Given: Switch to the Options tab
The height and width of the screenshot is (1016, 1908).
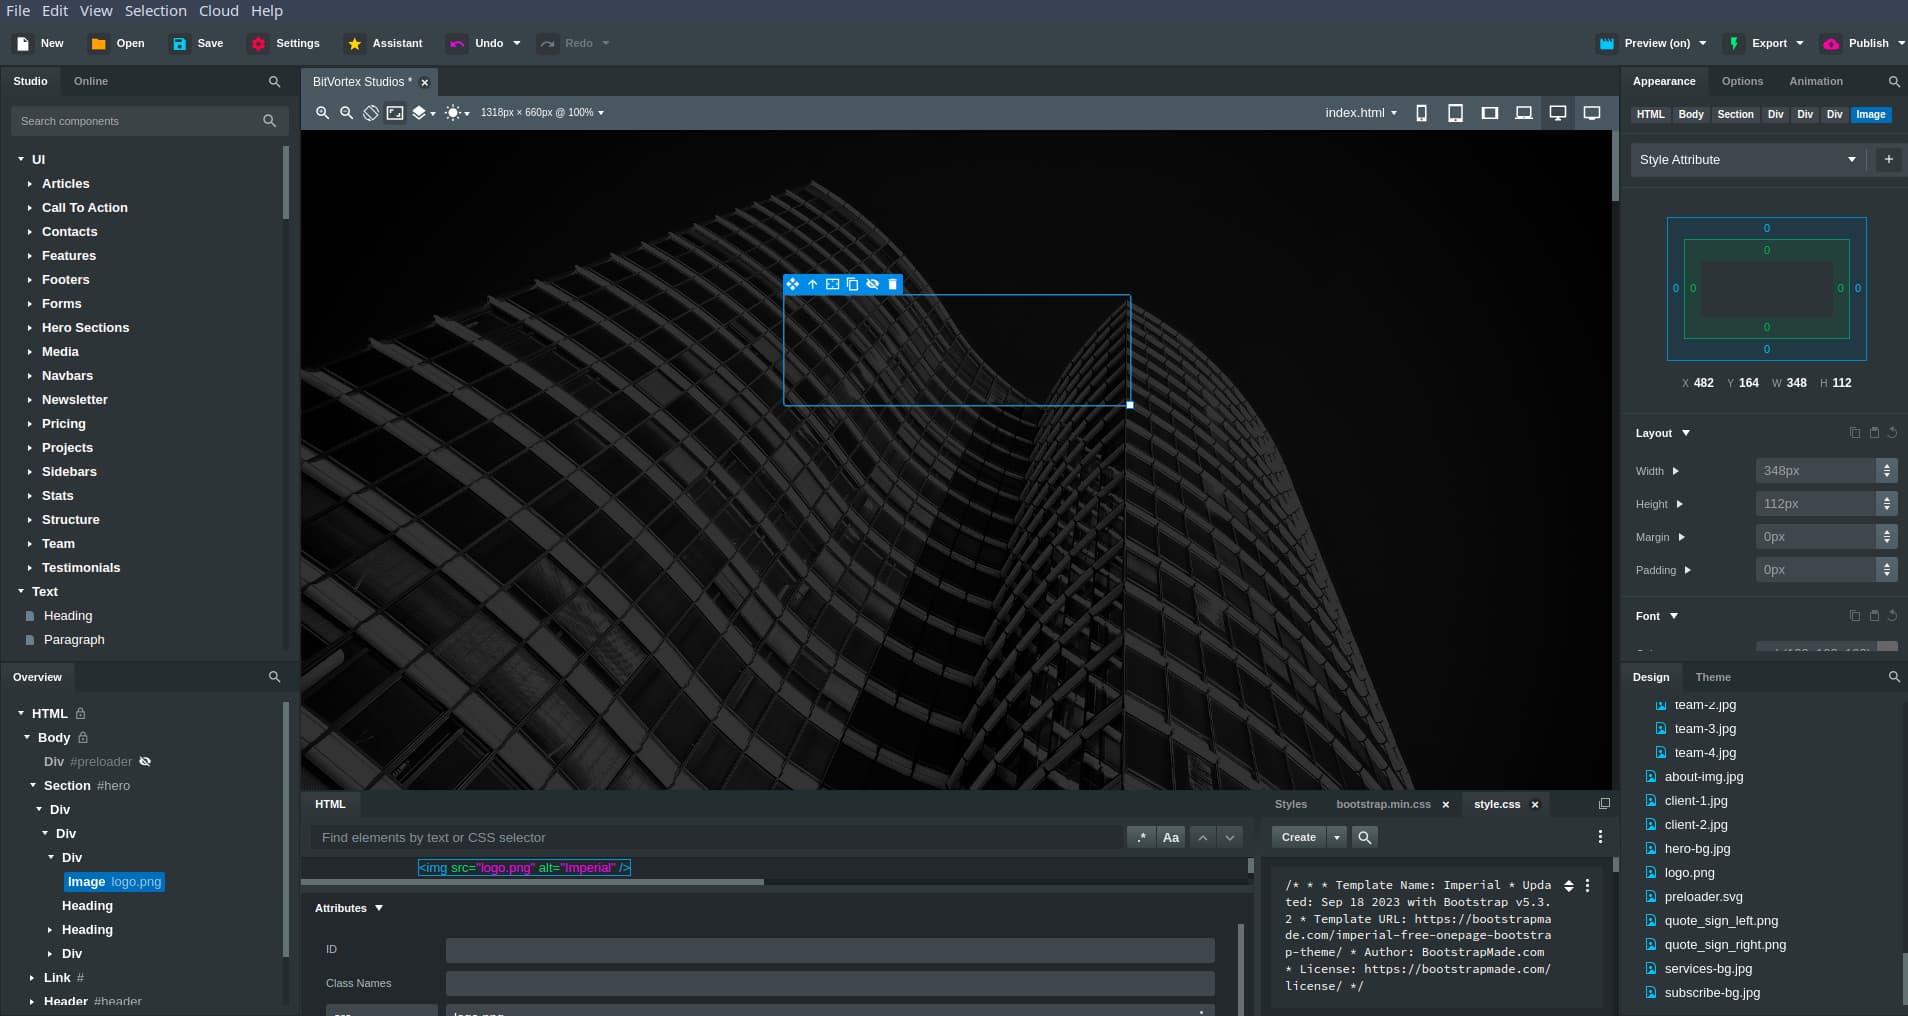Looking at the screenshot, I should [x=1742, y=81].
